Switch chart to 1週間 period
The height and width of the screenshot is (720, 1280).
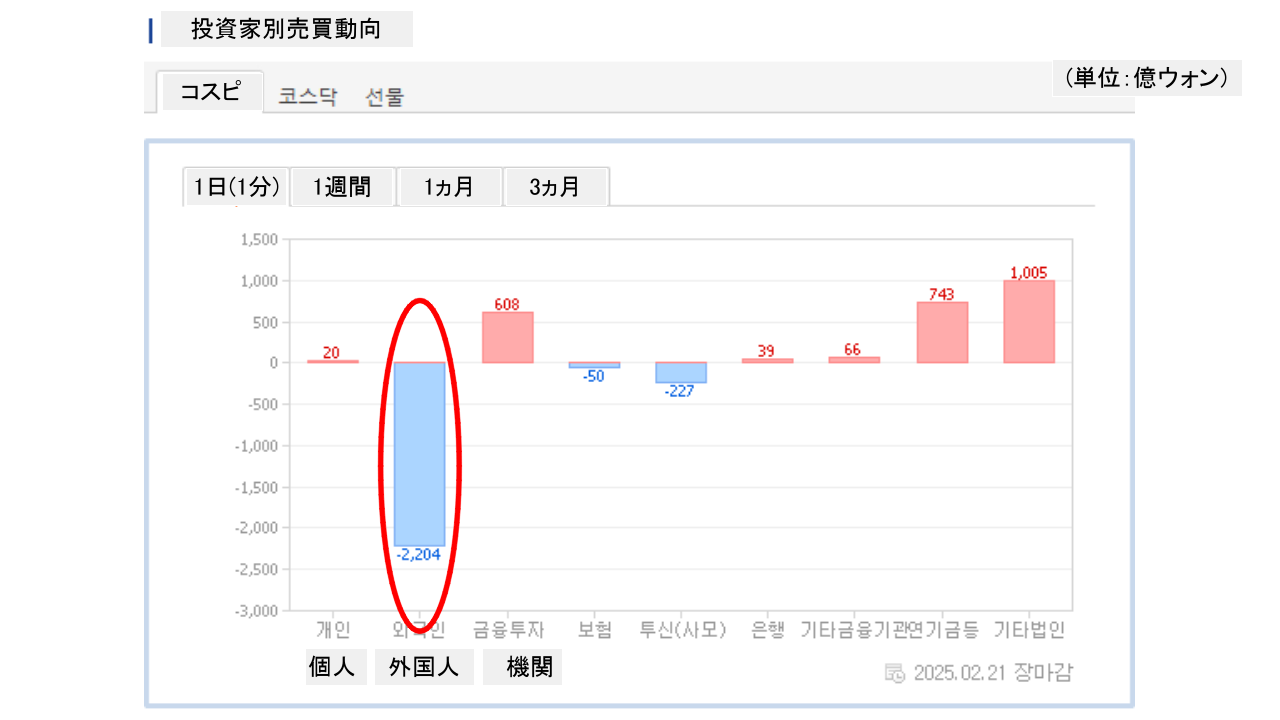click(x=343, y=187)
